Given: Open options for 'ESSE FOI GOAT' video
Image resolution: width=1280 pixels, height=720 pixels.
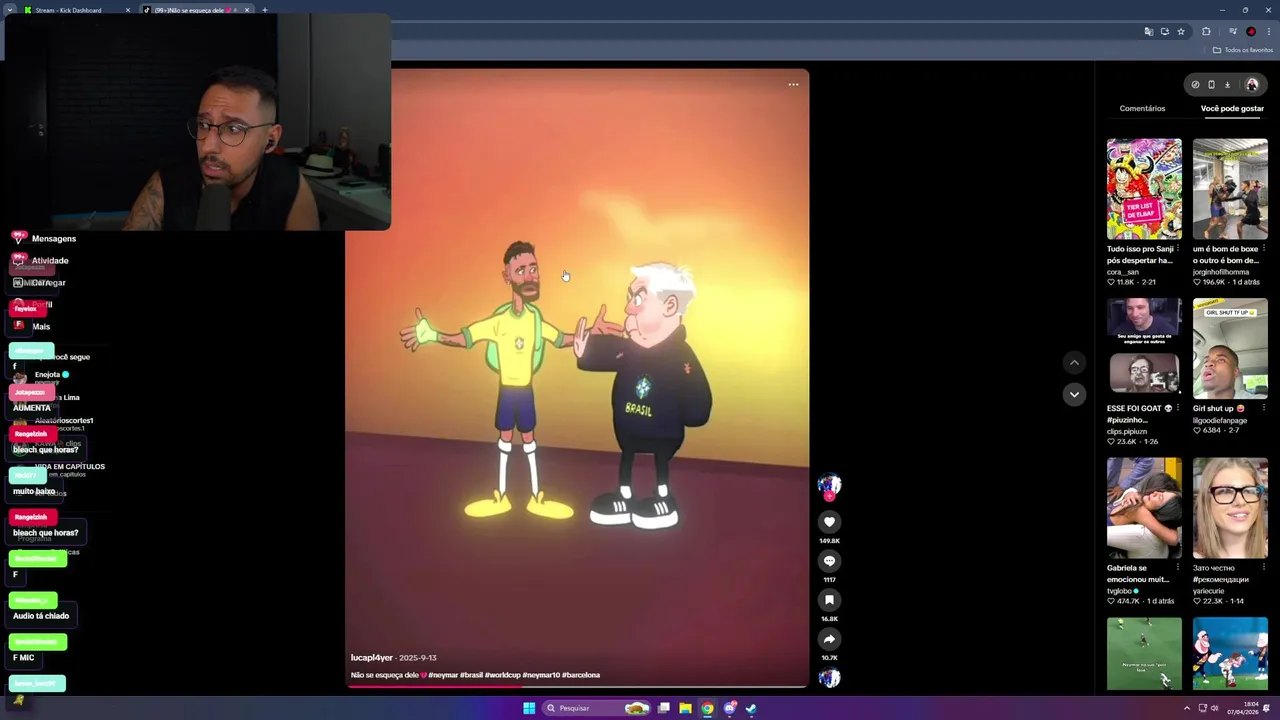Looking at the screenshot, I should click(1178, 408).
